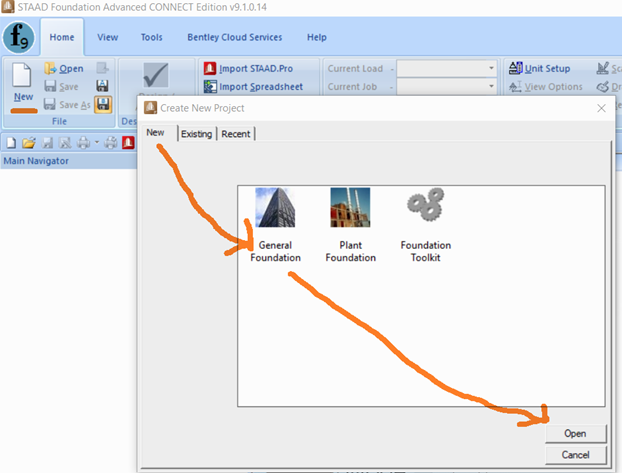Open the printer icon dropdown arrow
Screen dimensions: 622x473
coord(96,142)
